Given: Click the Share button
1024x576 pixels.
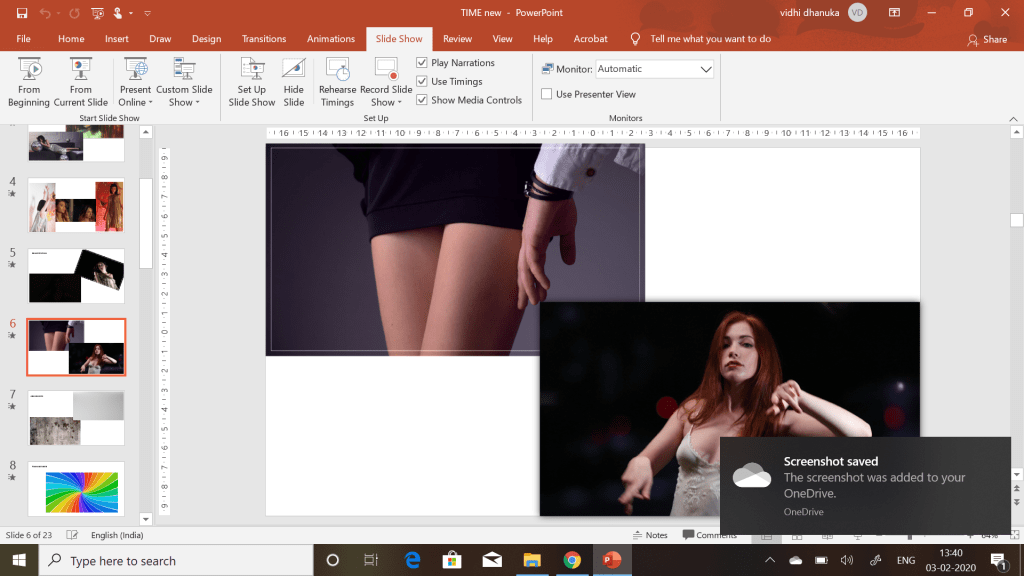Looking at the screenshot, I should tap(987, 40).
